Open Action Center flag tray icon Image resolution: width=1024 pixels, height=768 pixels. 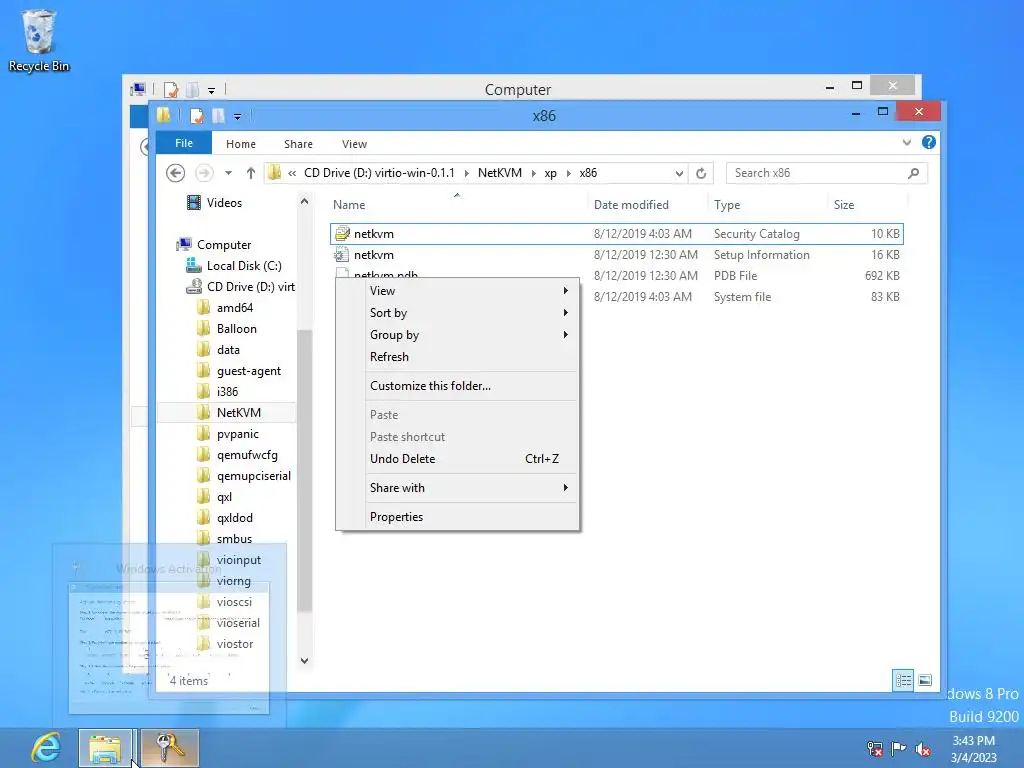tap(899, 748)
